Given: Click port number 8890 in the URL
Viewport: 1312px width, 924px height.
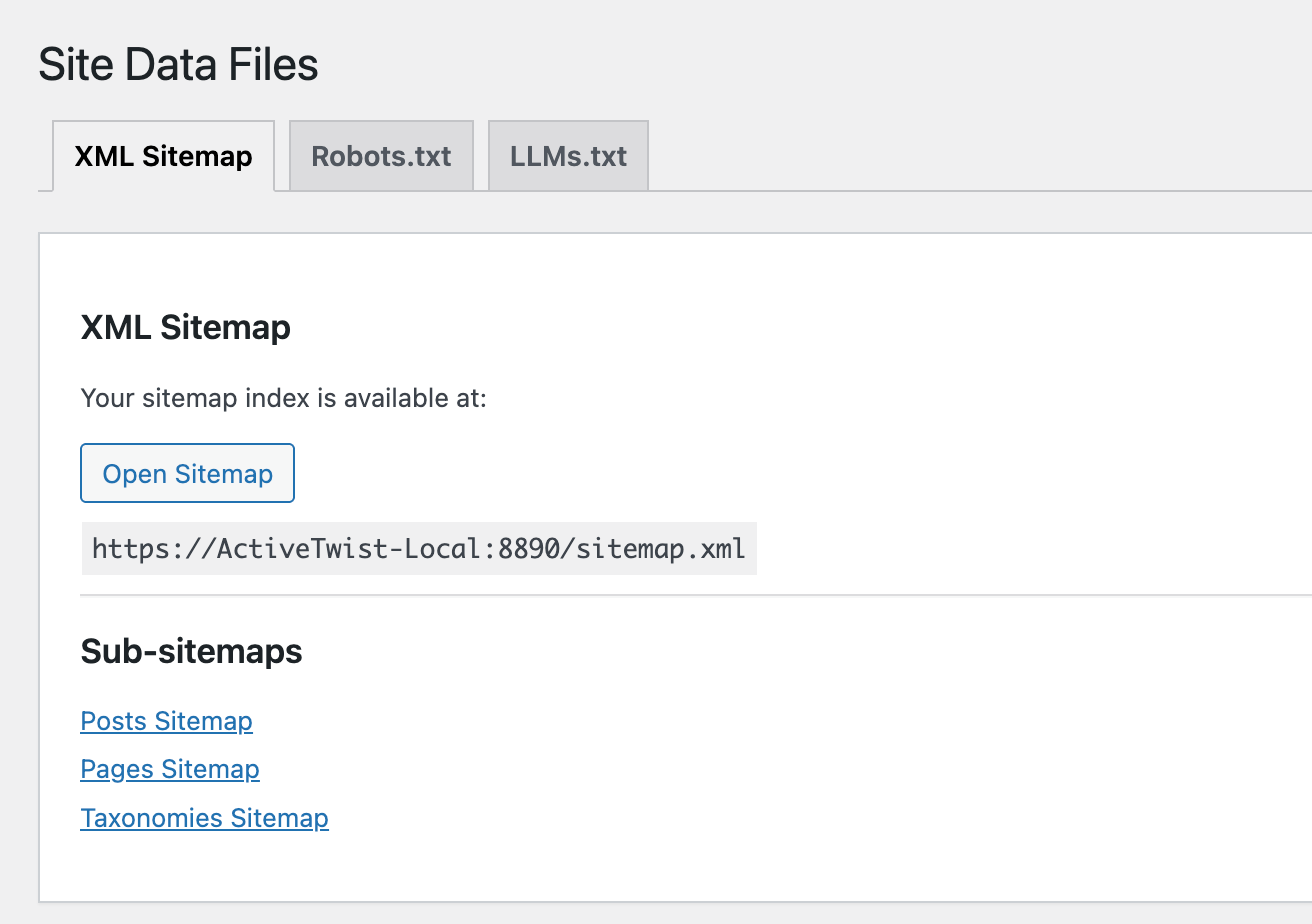Looking at the screenshot, I should click(537, 548).
